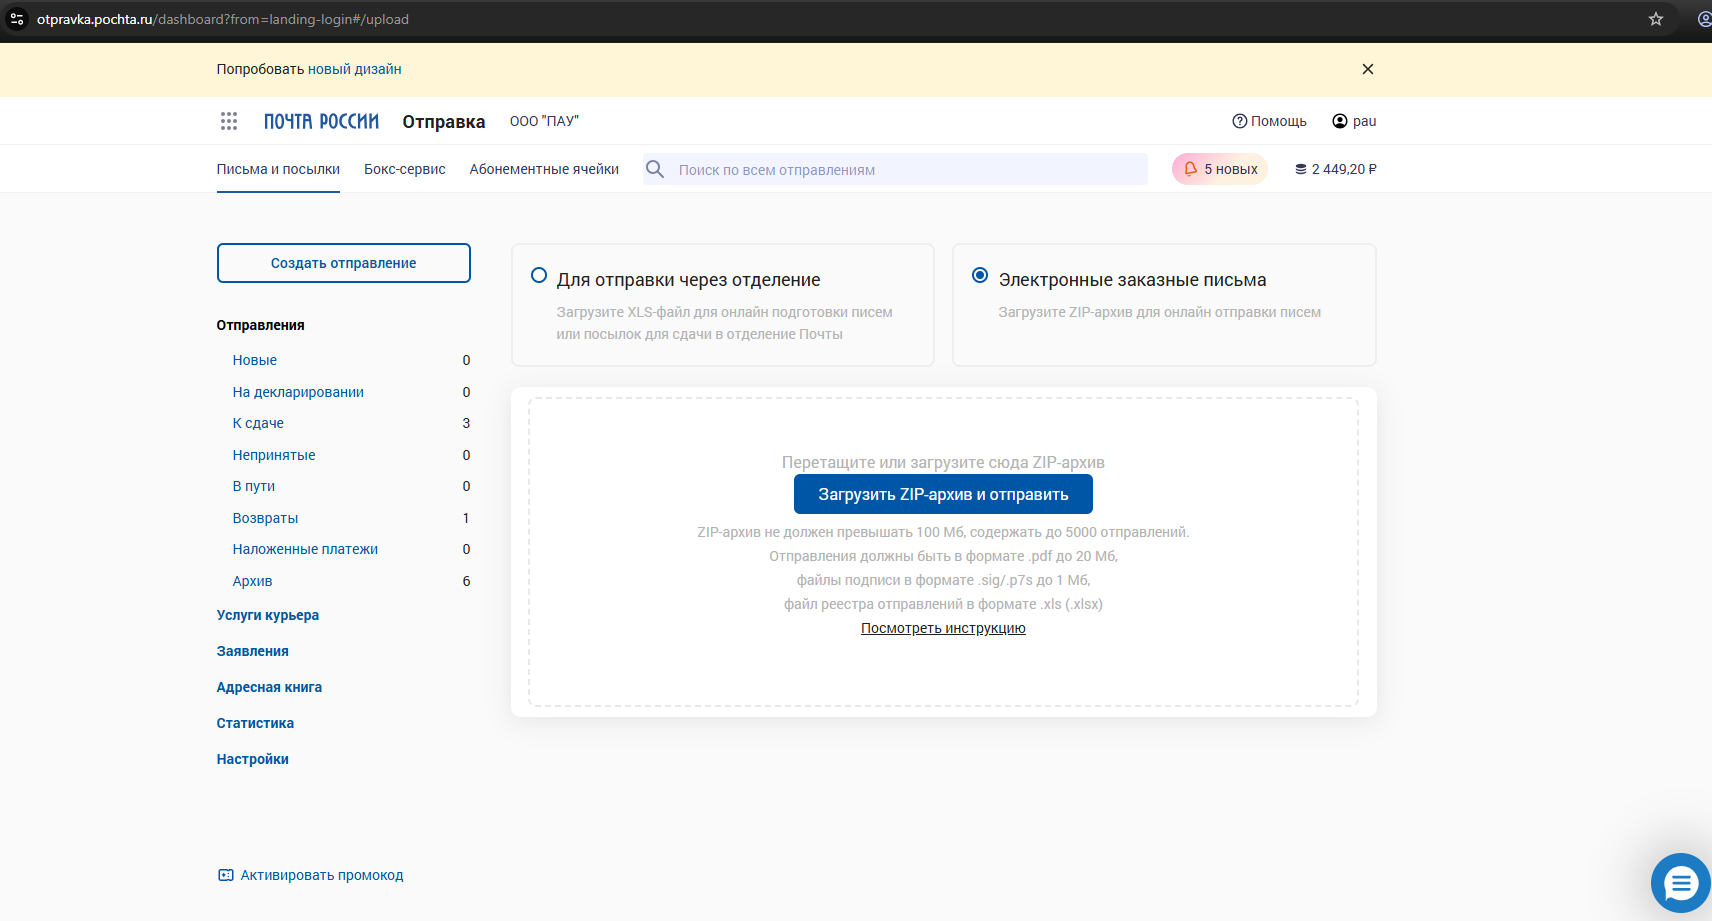Close the new design banner

click(1368, 69)
